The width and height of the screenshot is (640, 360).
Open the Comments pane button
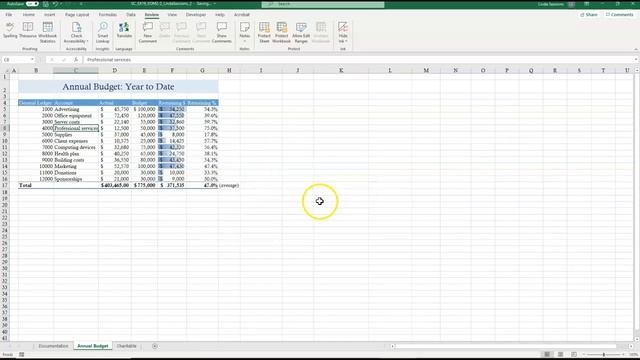tap(619, 15)
